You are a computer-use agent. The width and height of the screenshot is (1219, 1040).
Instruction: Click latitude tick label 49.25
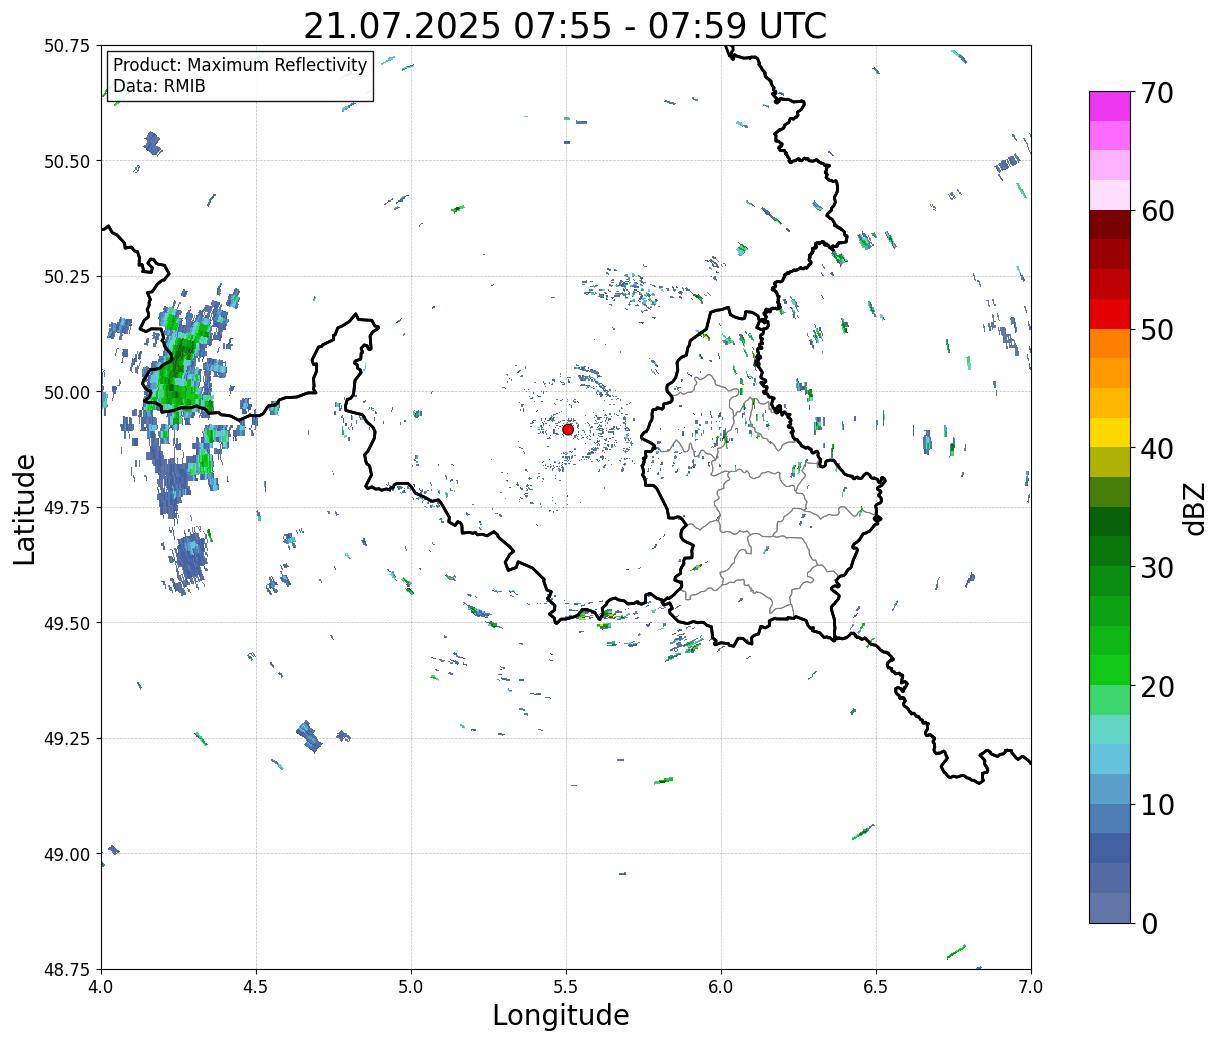click(x=67, y=739)
